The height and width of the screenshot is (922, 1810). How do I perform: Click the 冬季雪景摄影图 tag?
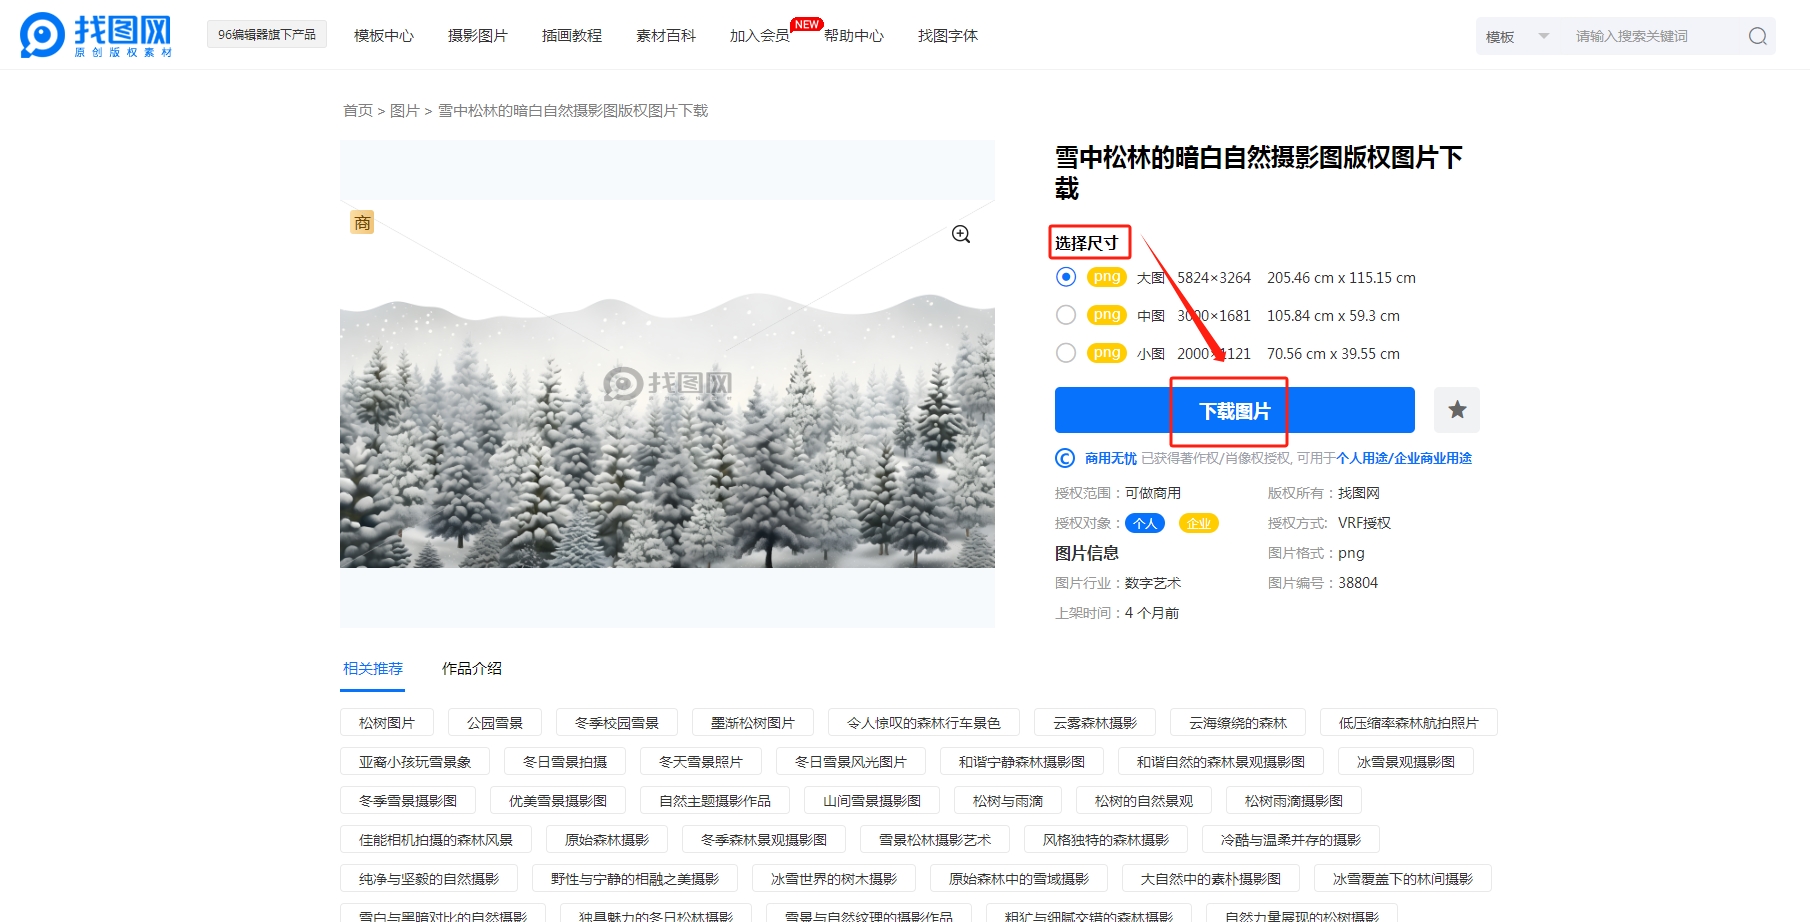(x=408, y=800)
